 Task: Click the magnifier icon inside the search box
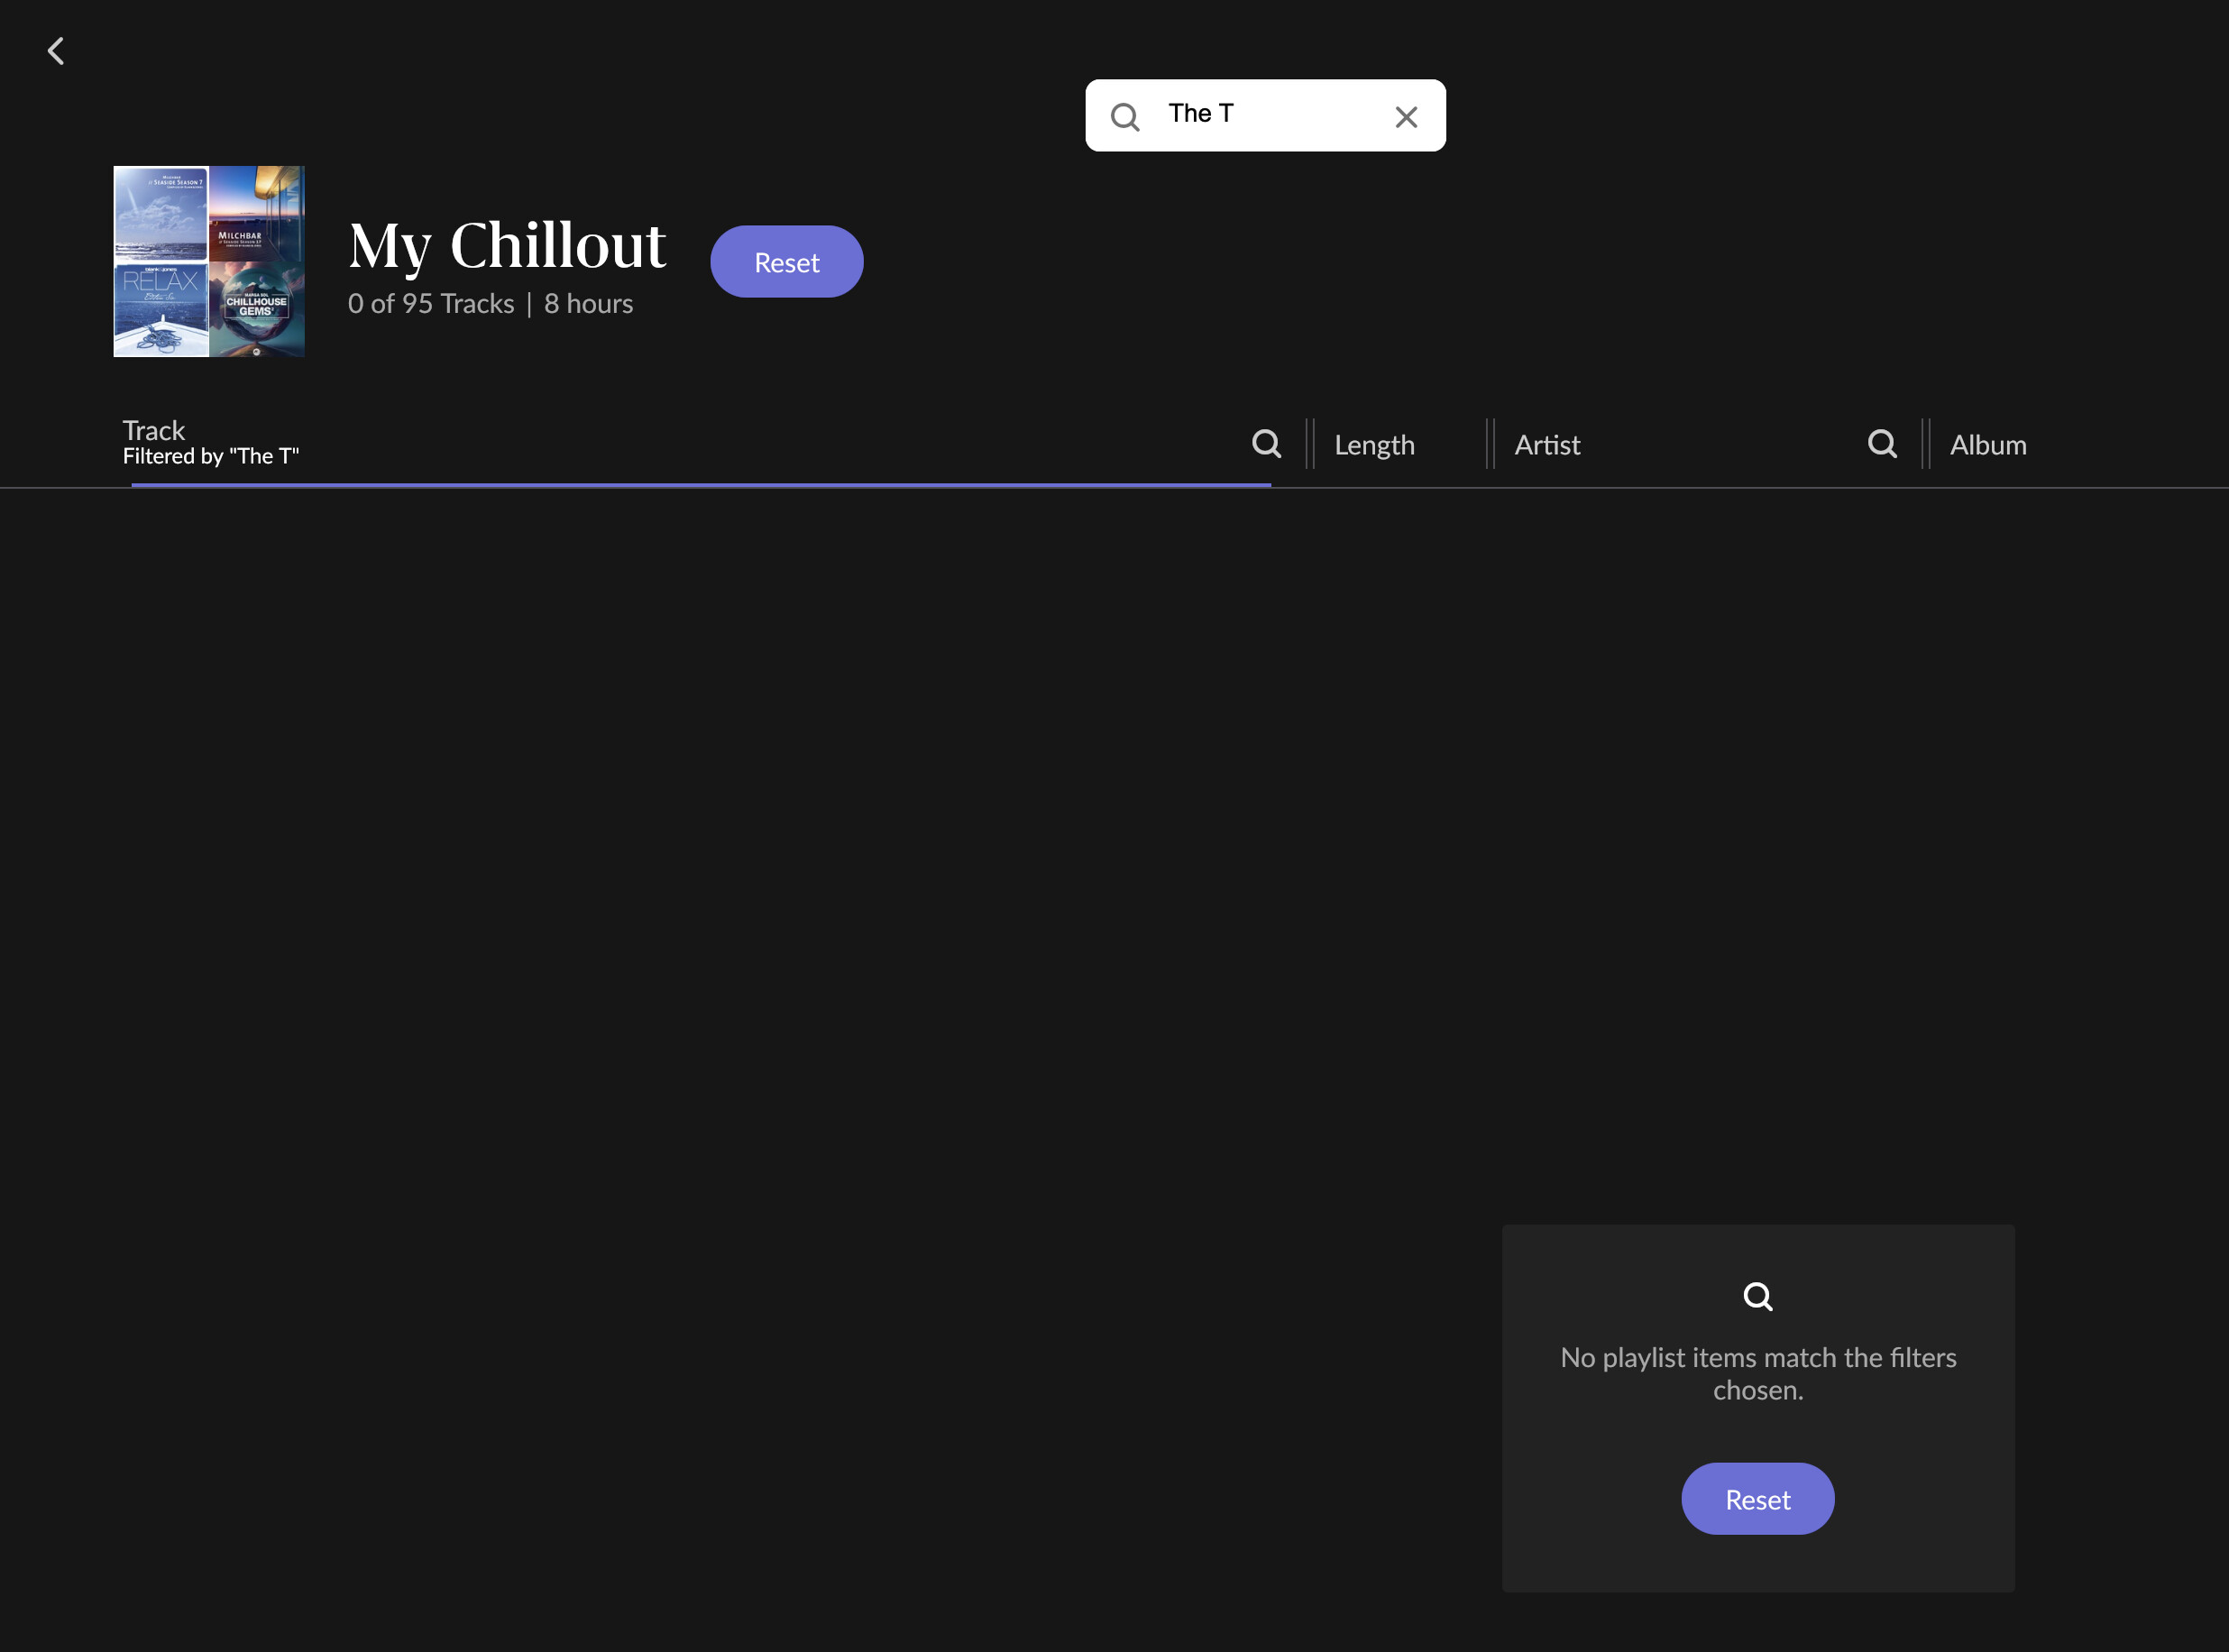coord(1125,117)
